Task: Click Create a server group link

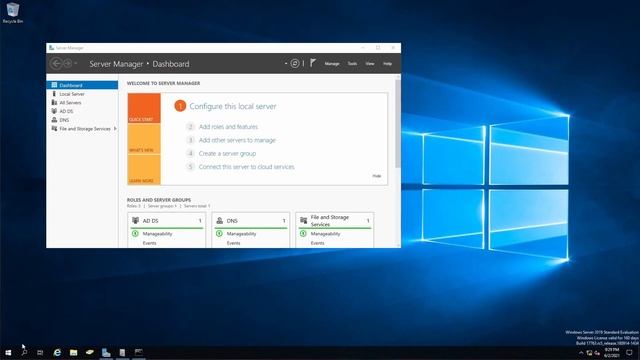Action: tap(227, 153)
